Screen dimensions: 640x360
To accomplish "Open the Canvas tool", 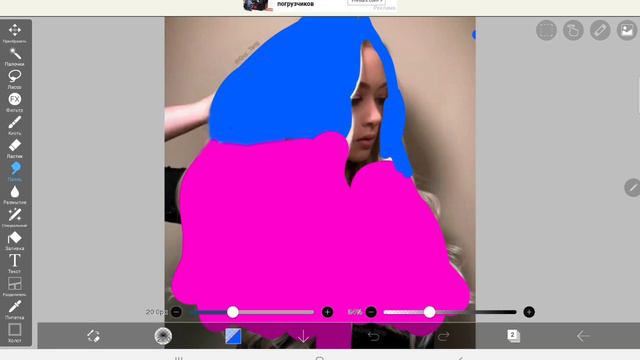I will 15,332.
